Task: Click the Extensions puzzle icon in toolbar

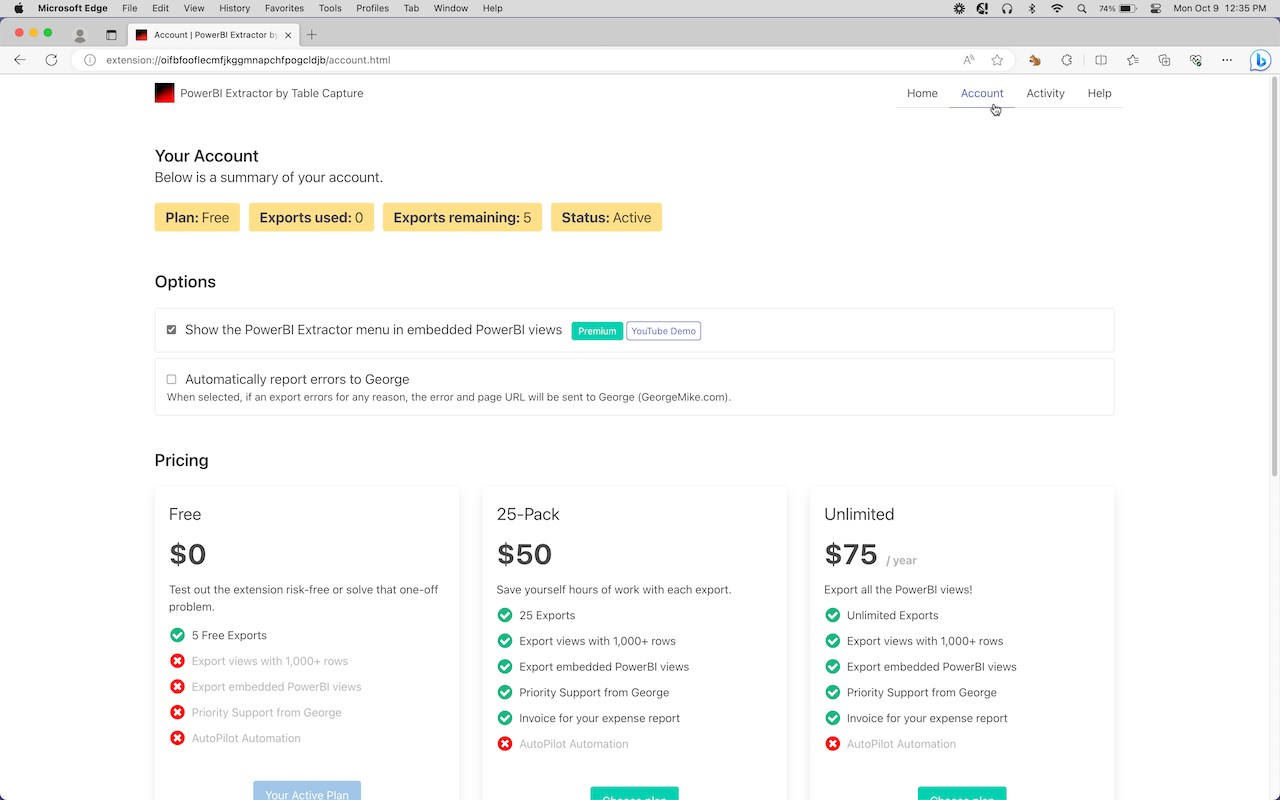Action: 1067,60
